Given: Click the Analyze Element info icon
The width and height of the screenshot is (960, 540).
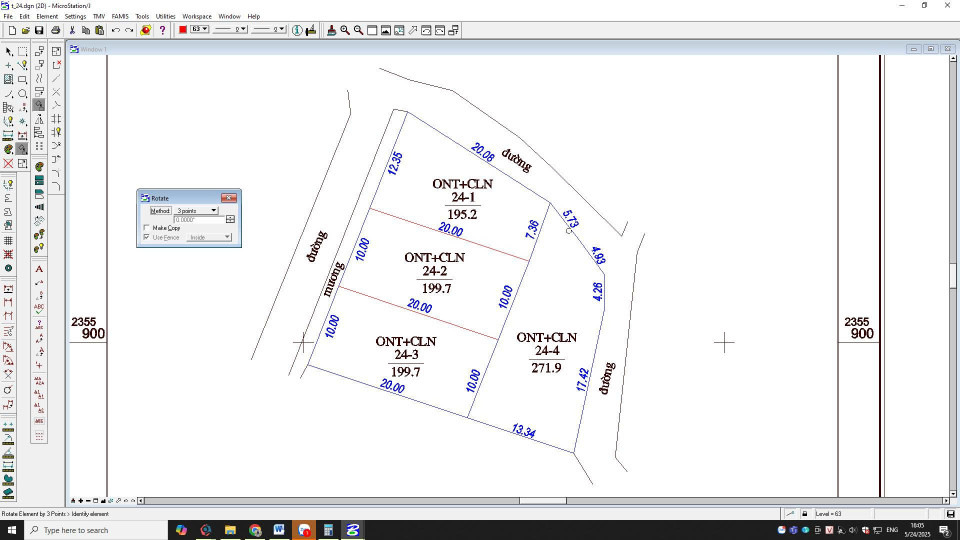Looking at the screenshot, I should click(297, 31).
